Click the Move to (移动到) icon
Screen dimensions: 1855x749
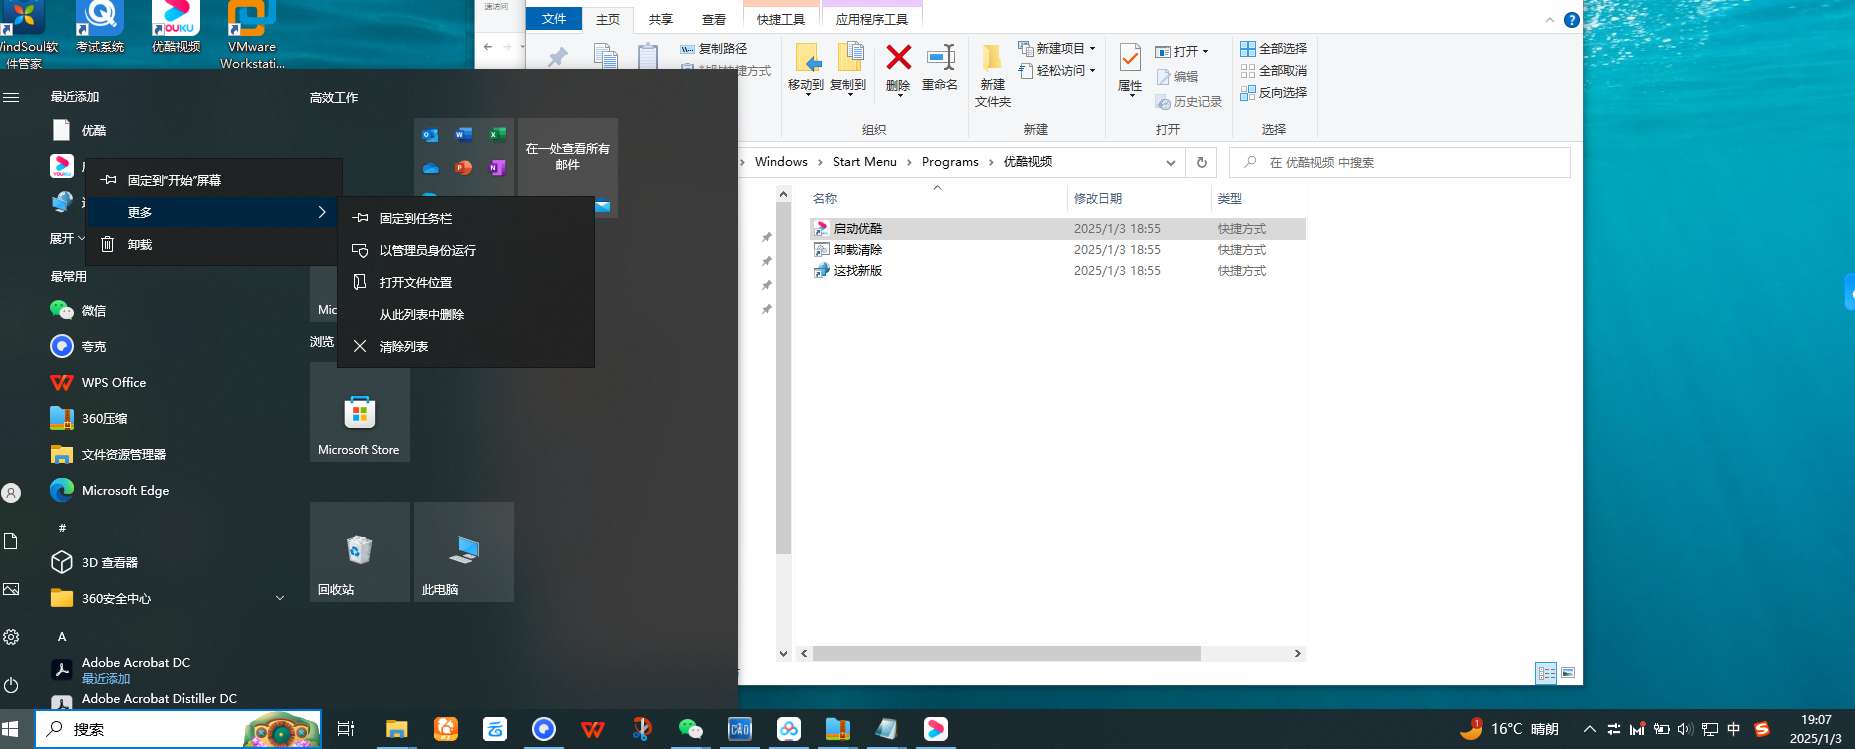tap(807, 58)
